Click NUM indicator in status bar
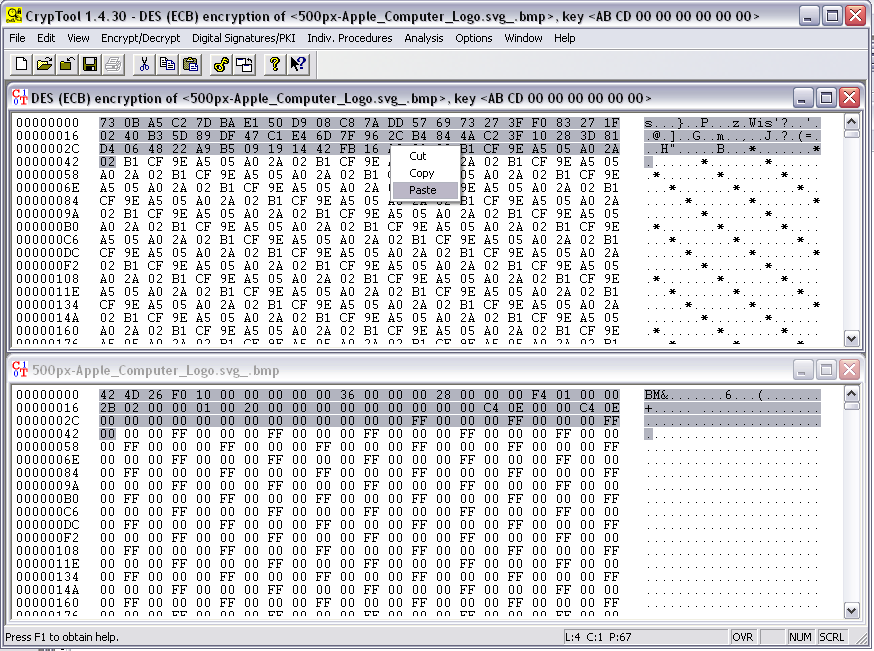 click(x=800, y=637)
